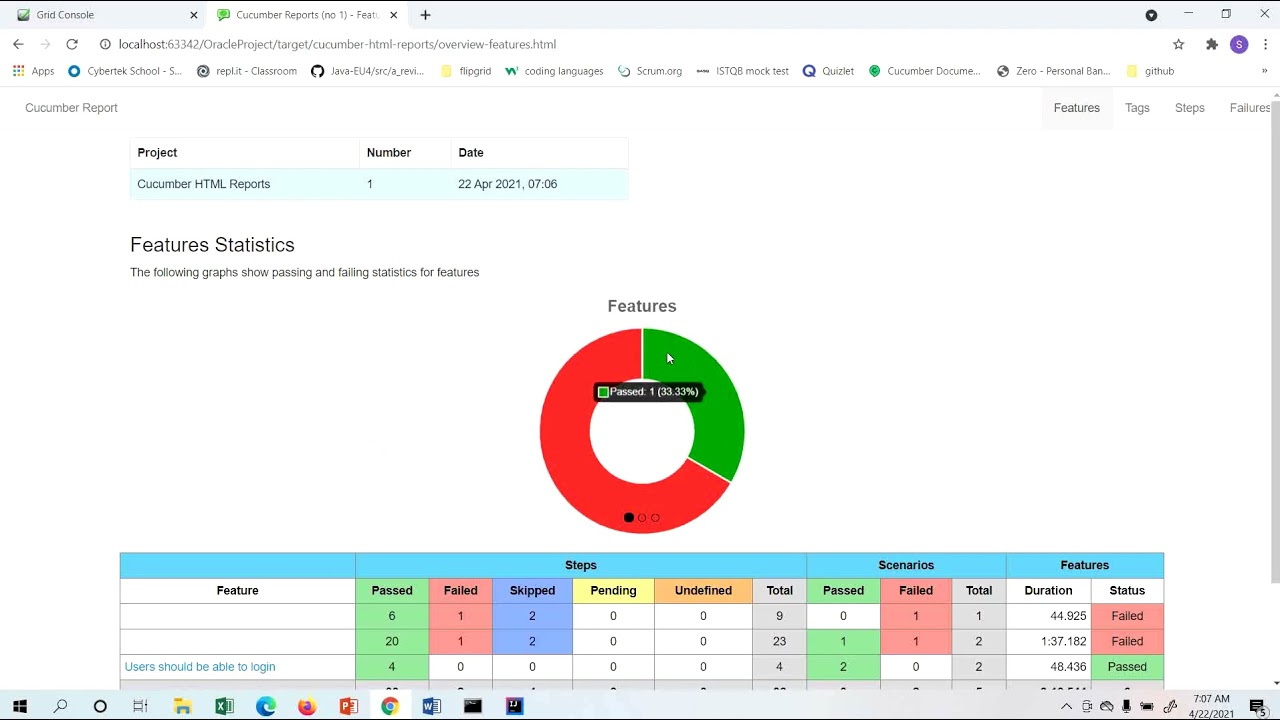Open Microsoft Edge from the taskbar
The width and height of the screenshot is (1280, 720).
(x=265, y=706)
